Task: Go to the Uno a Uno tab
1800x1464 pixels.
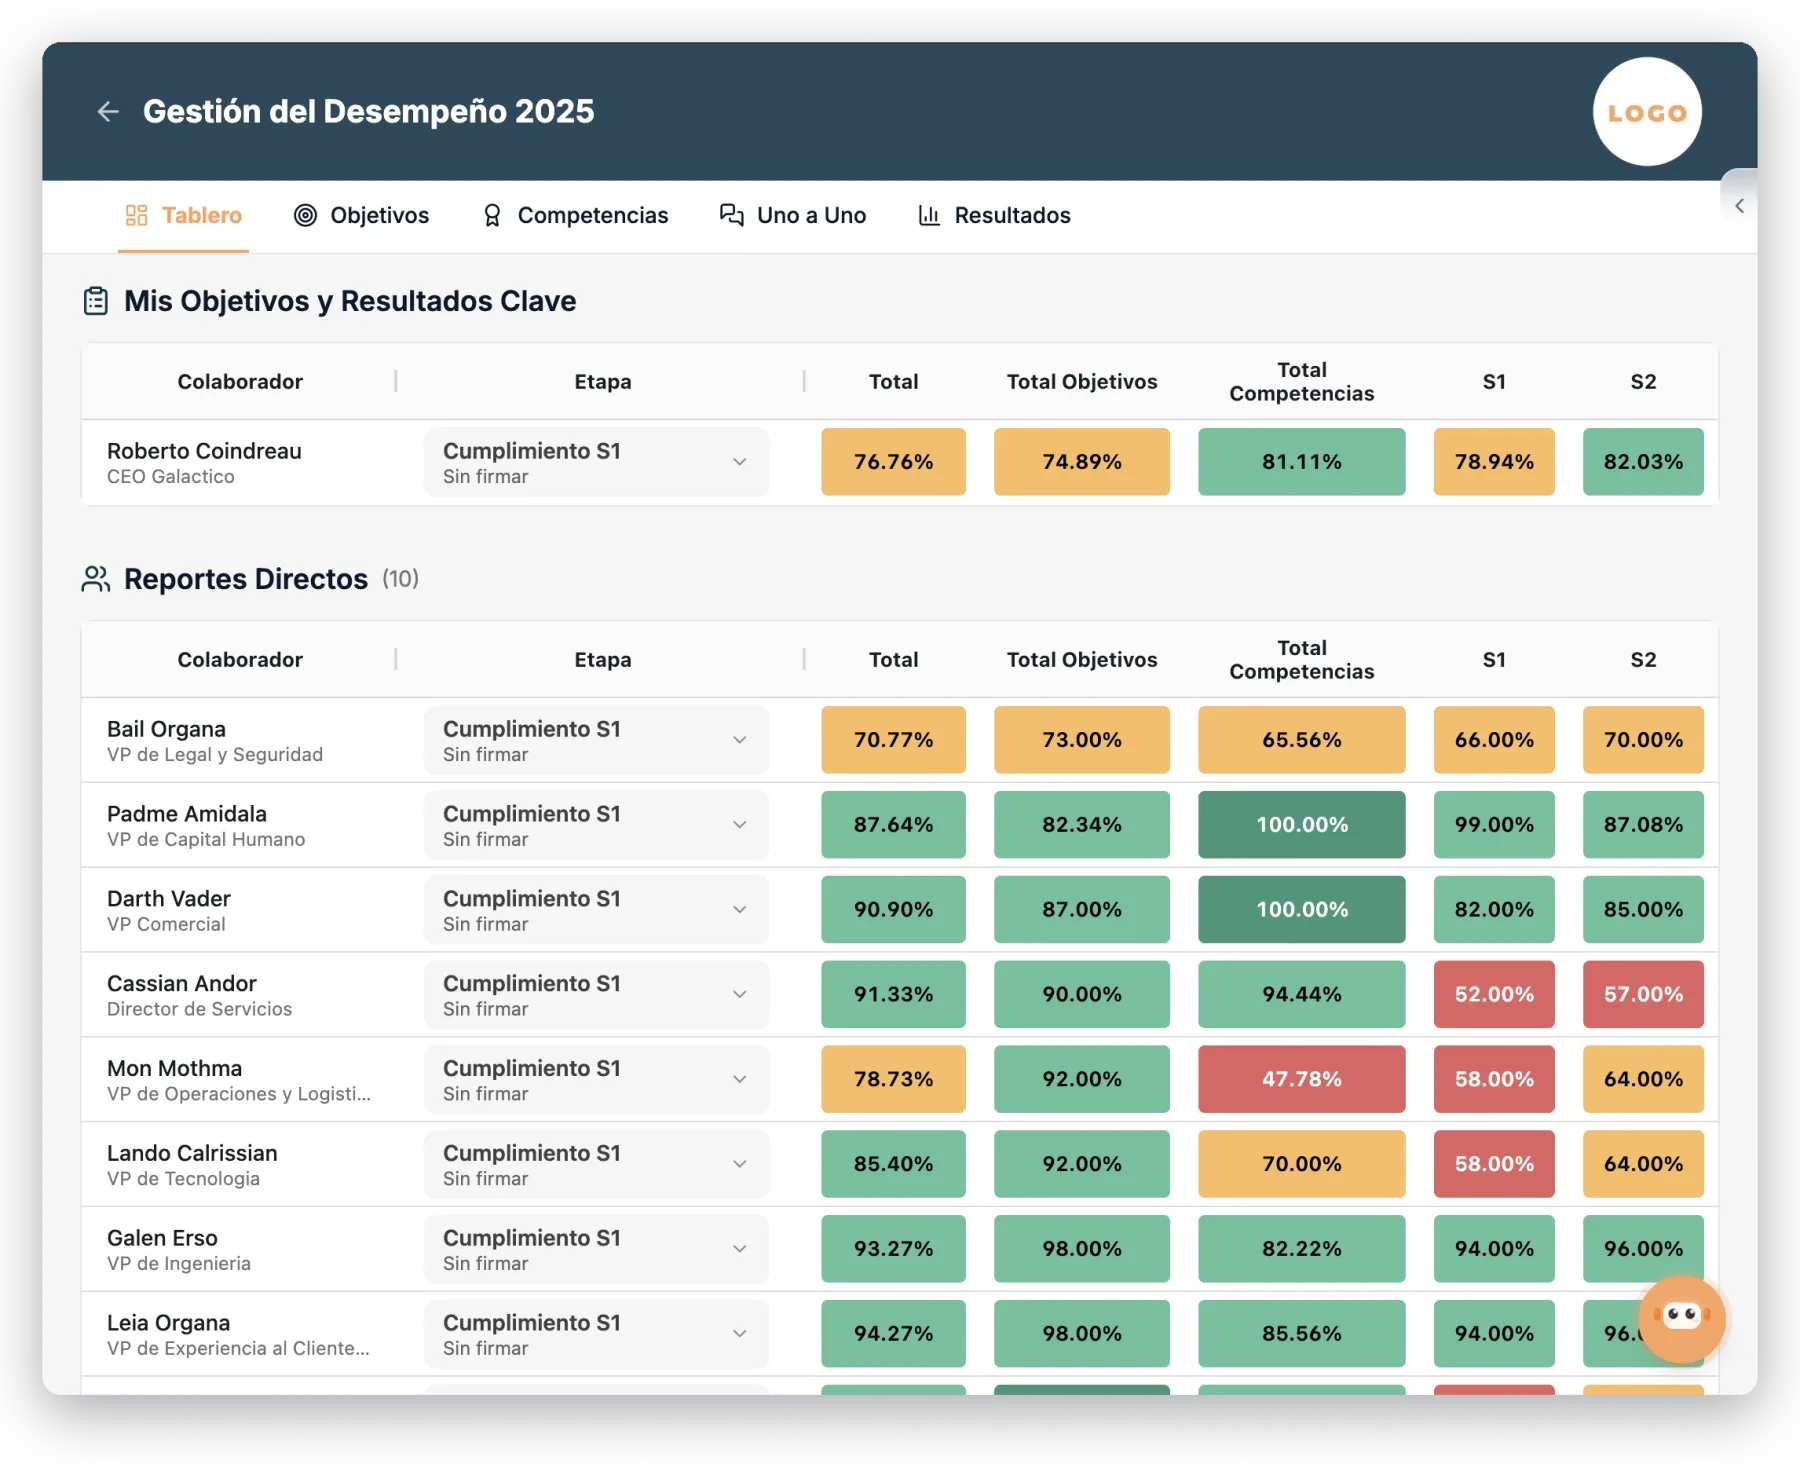Action: point(793,216)
